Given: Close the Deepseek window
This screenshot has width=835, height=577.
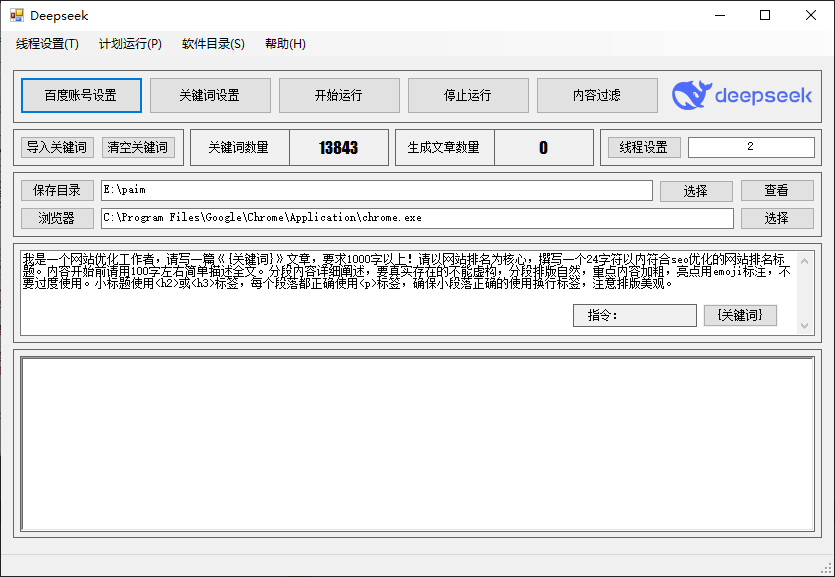Looking at the screenshot, I should [811, 15].
